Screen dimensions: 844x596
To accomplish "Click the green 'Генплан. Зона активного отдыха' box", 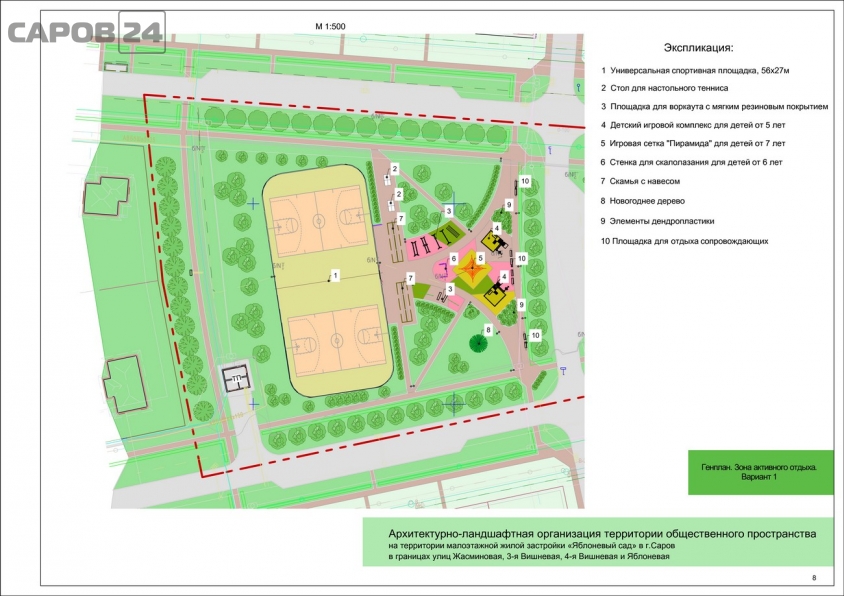I will 759,472.
